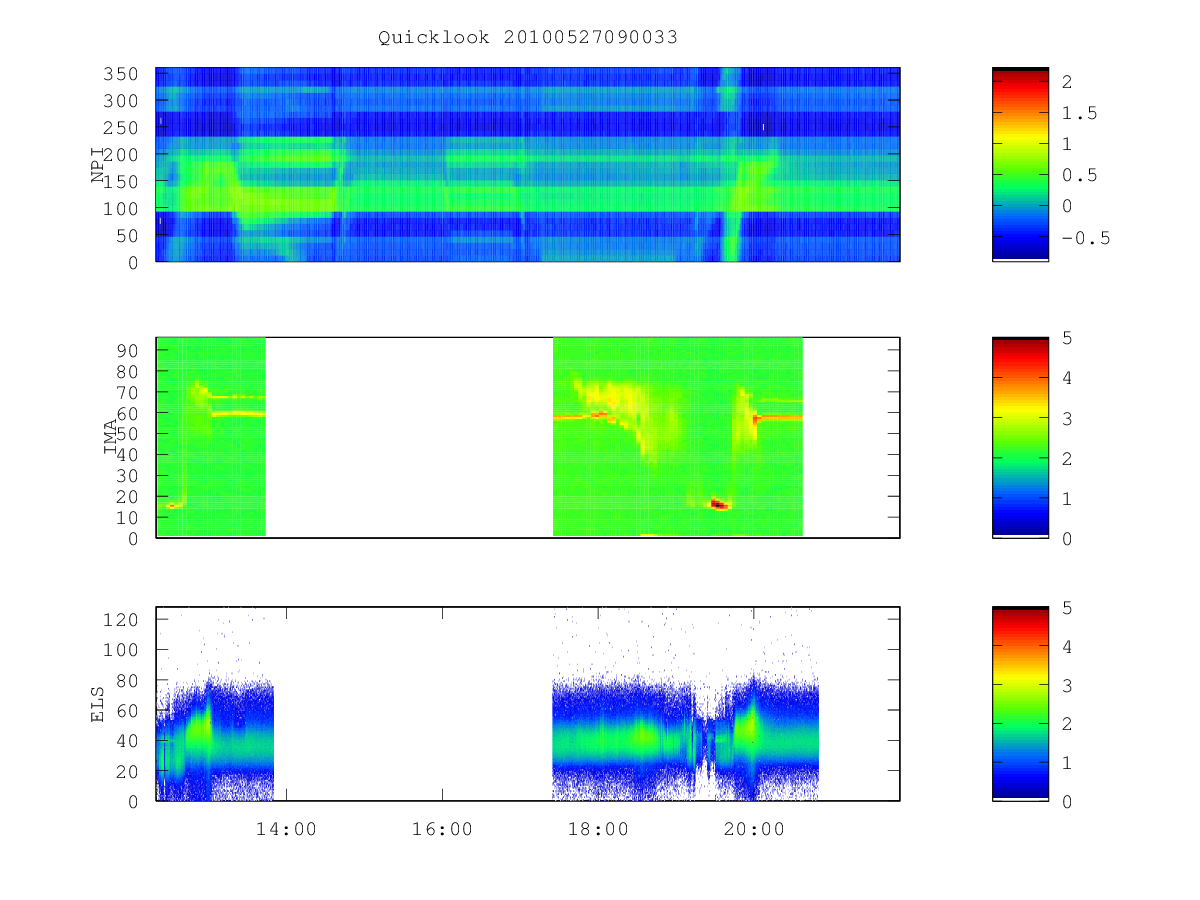Select the NPI y-axis label
The width and height of the screenshot is (1200, 900).
click(98, 165)
